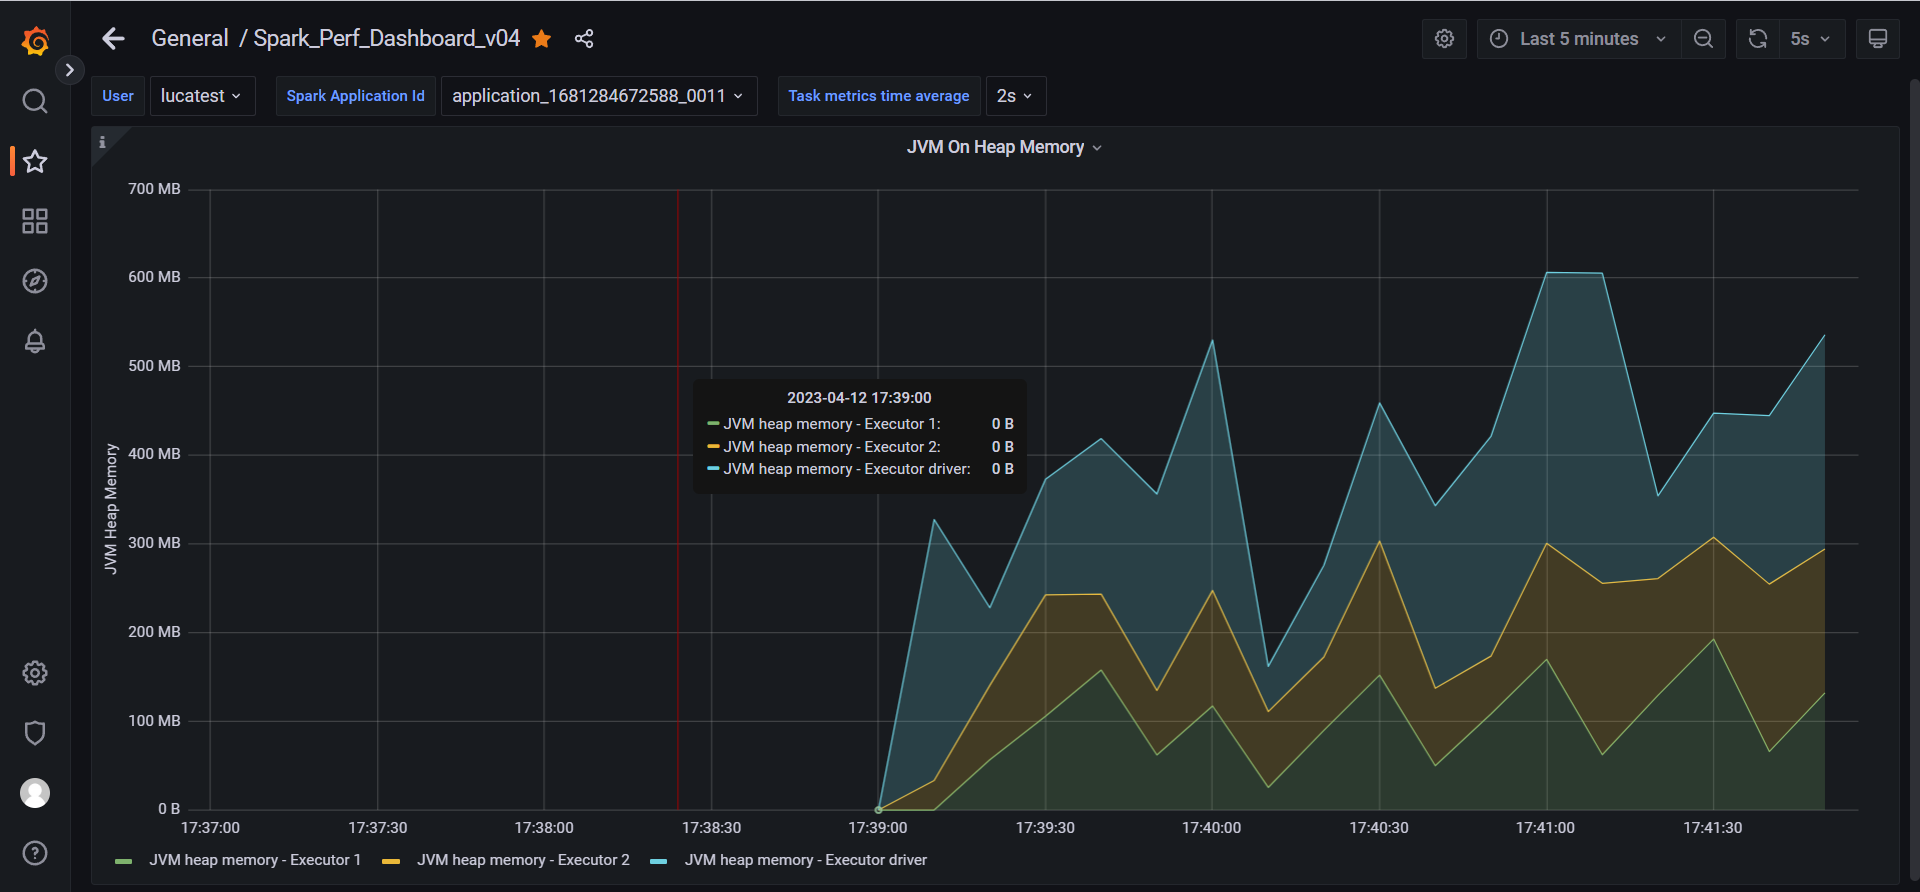Unstar the dashboard with the star icon
Viewport: 1920px width, 892px height.
click(542, 39)
